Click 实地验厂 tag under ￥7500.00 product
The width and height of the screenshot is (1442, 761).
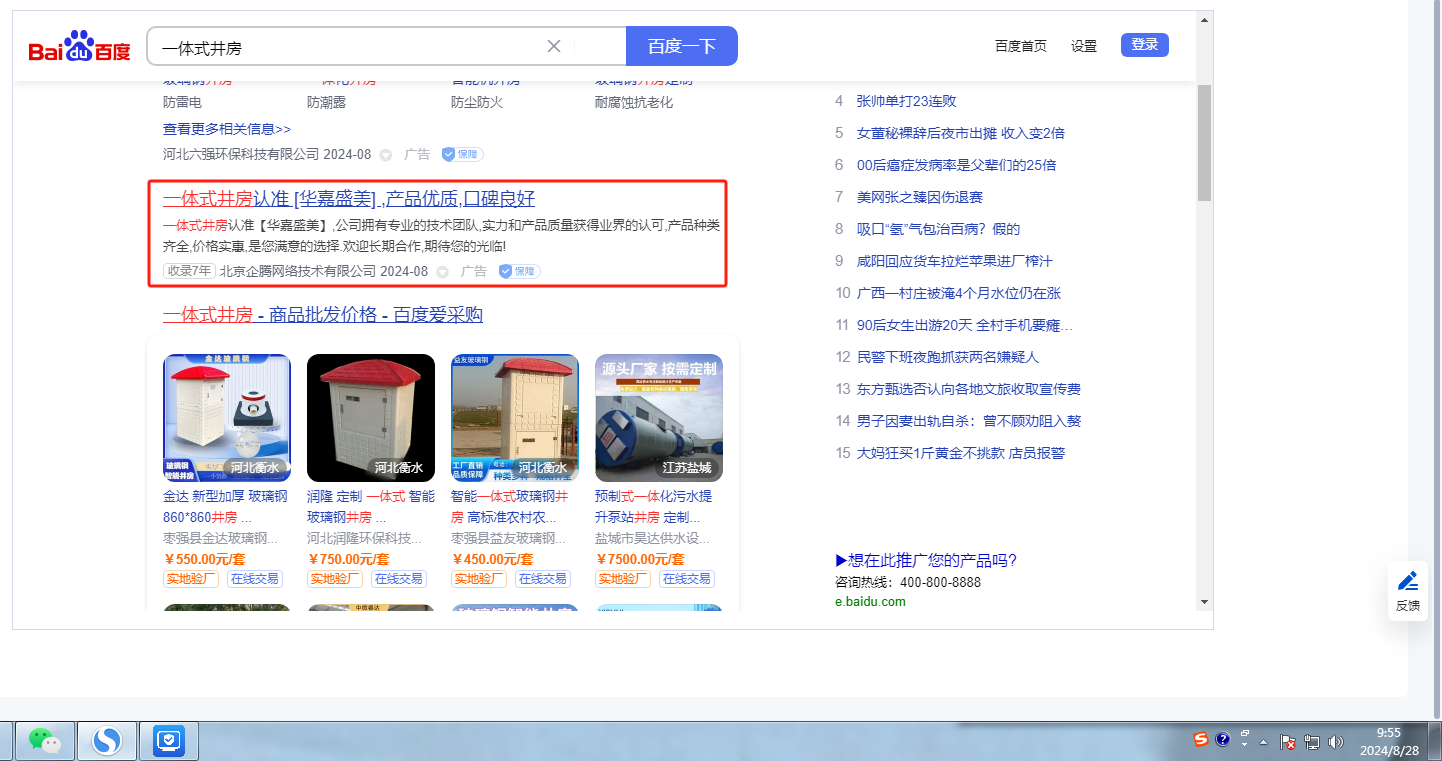[x=622, y=579]
